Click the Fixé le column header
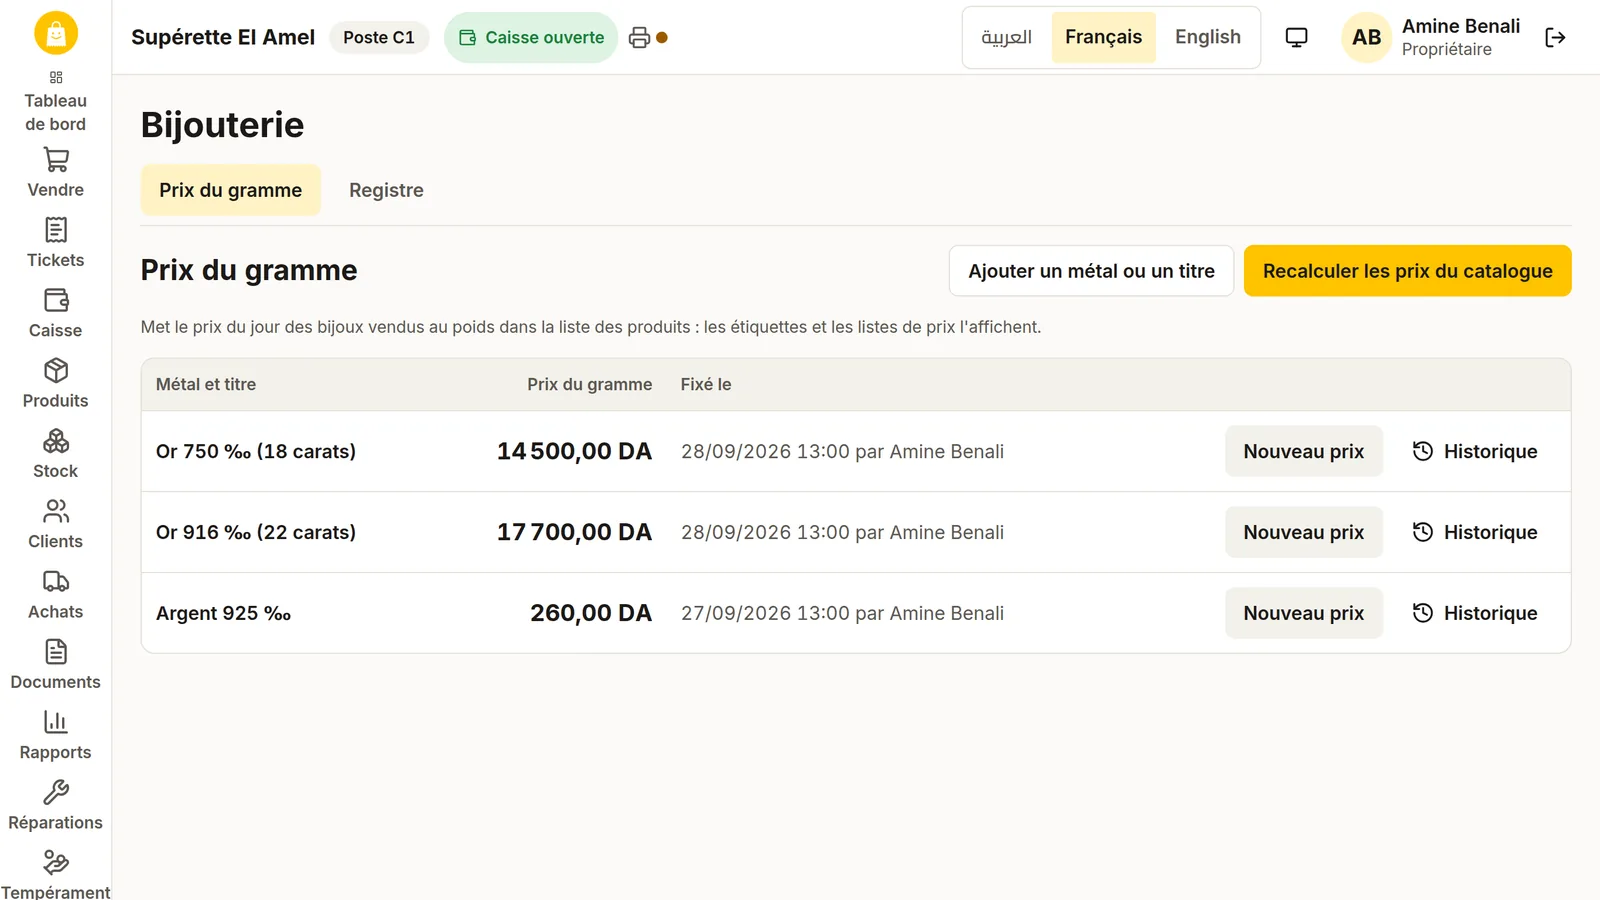 point(706,384)
